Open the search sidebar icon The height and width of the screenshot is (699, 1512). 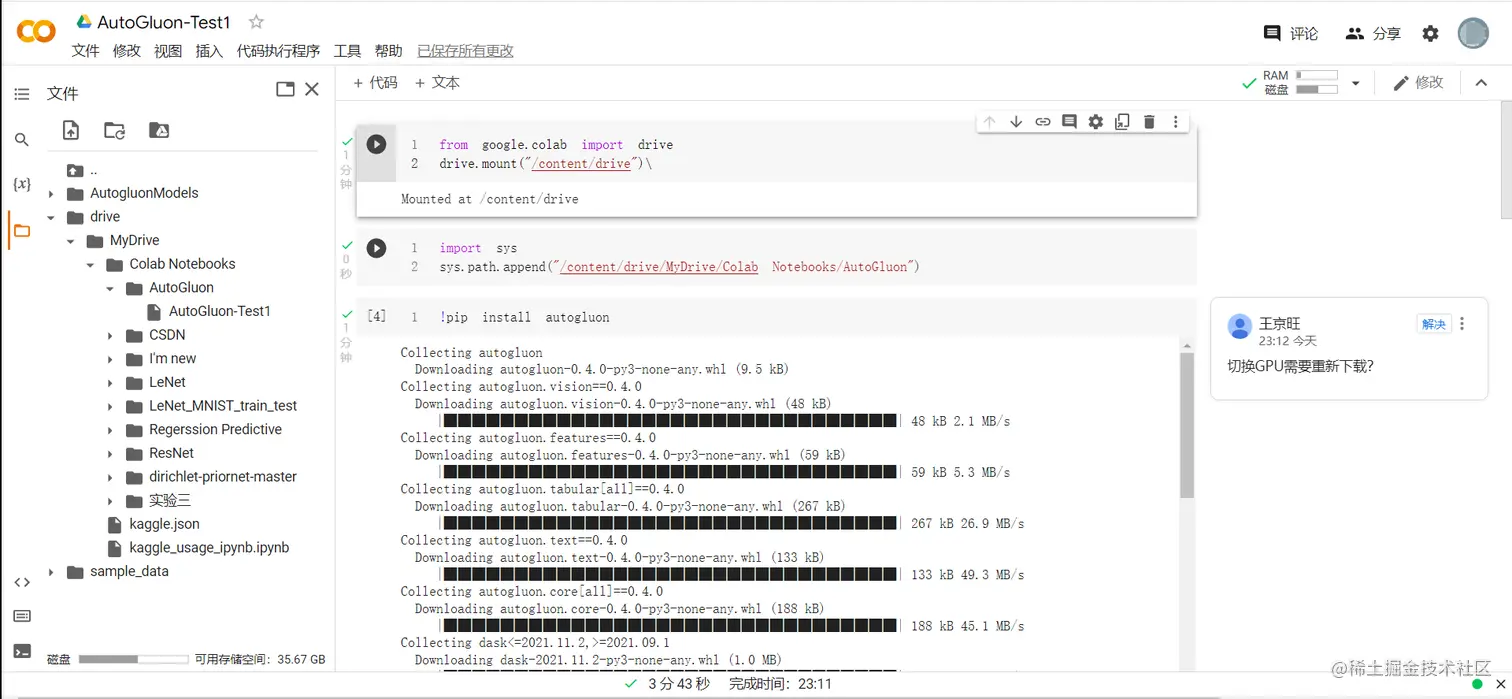[x=22, y=140]
